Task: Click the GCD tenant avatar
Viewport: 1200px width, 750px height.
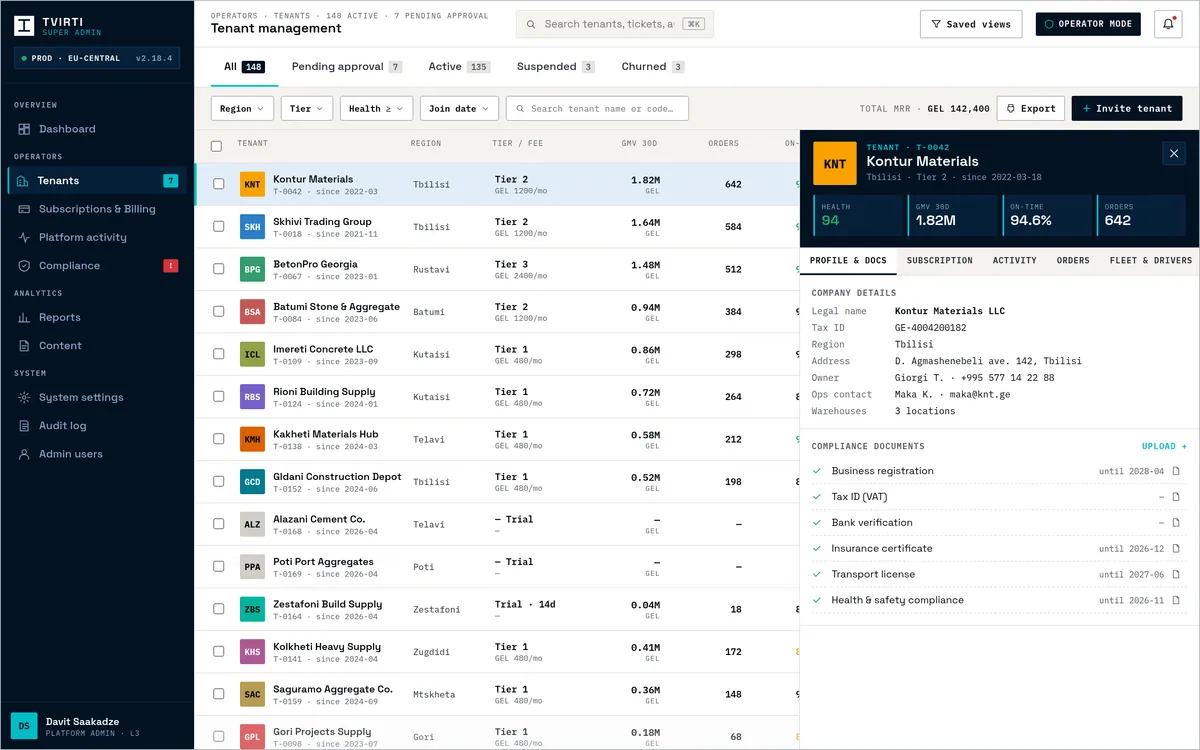Action: click(x=252, y=482)
